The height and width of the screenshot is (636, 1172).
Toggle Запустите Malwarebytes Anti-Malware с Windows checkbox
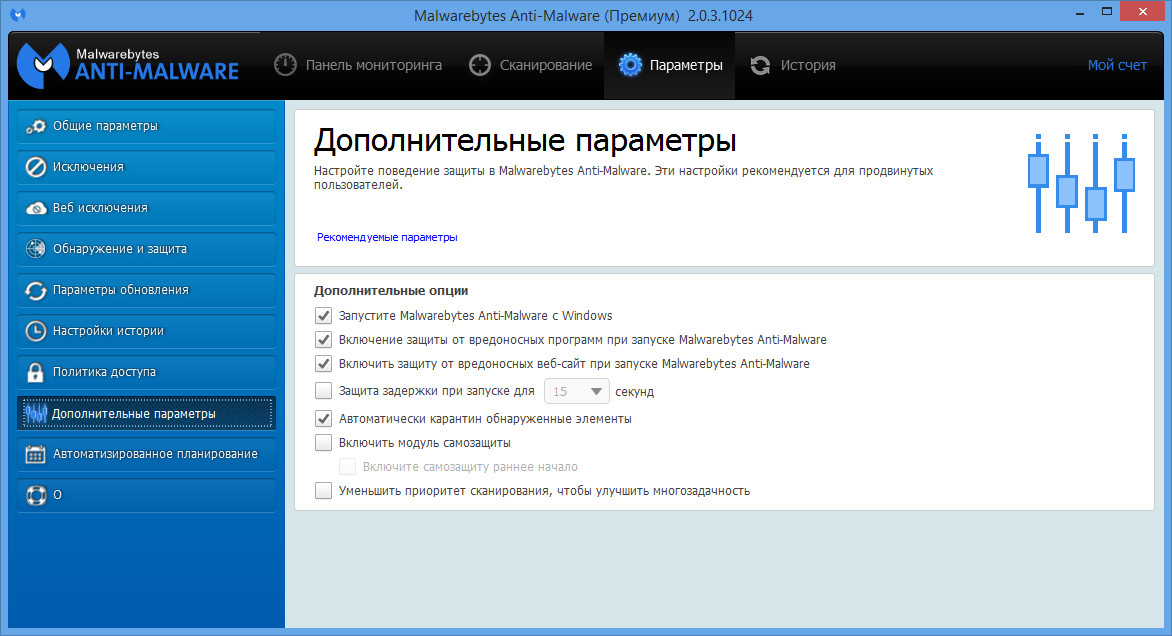(323, 315)
